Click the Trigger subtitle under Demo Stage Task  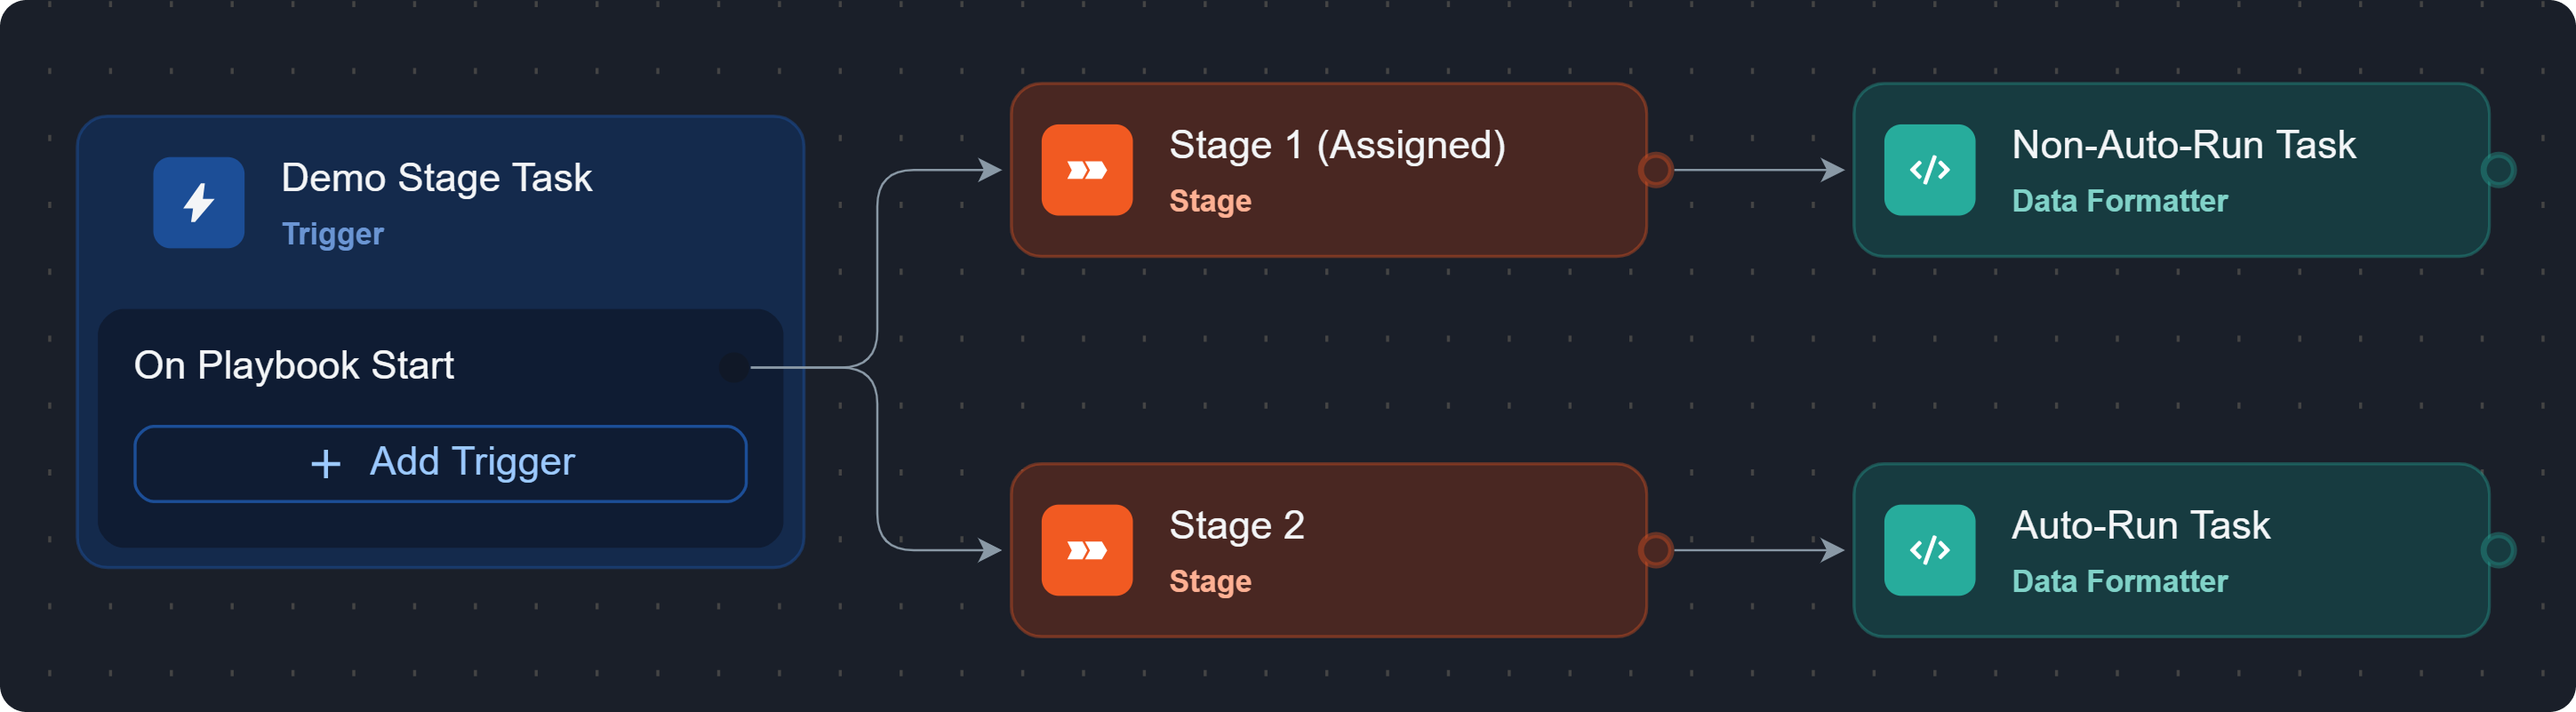click(x=332, y=234)
